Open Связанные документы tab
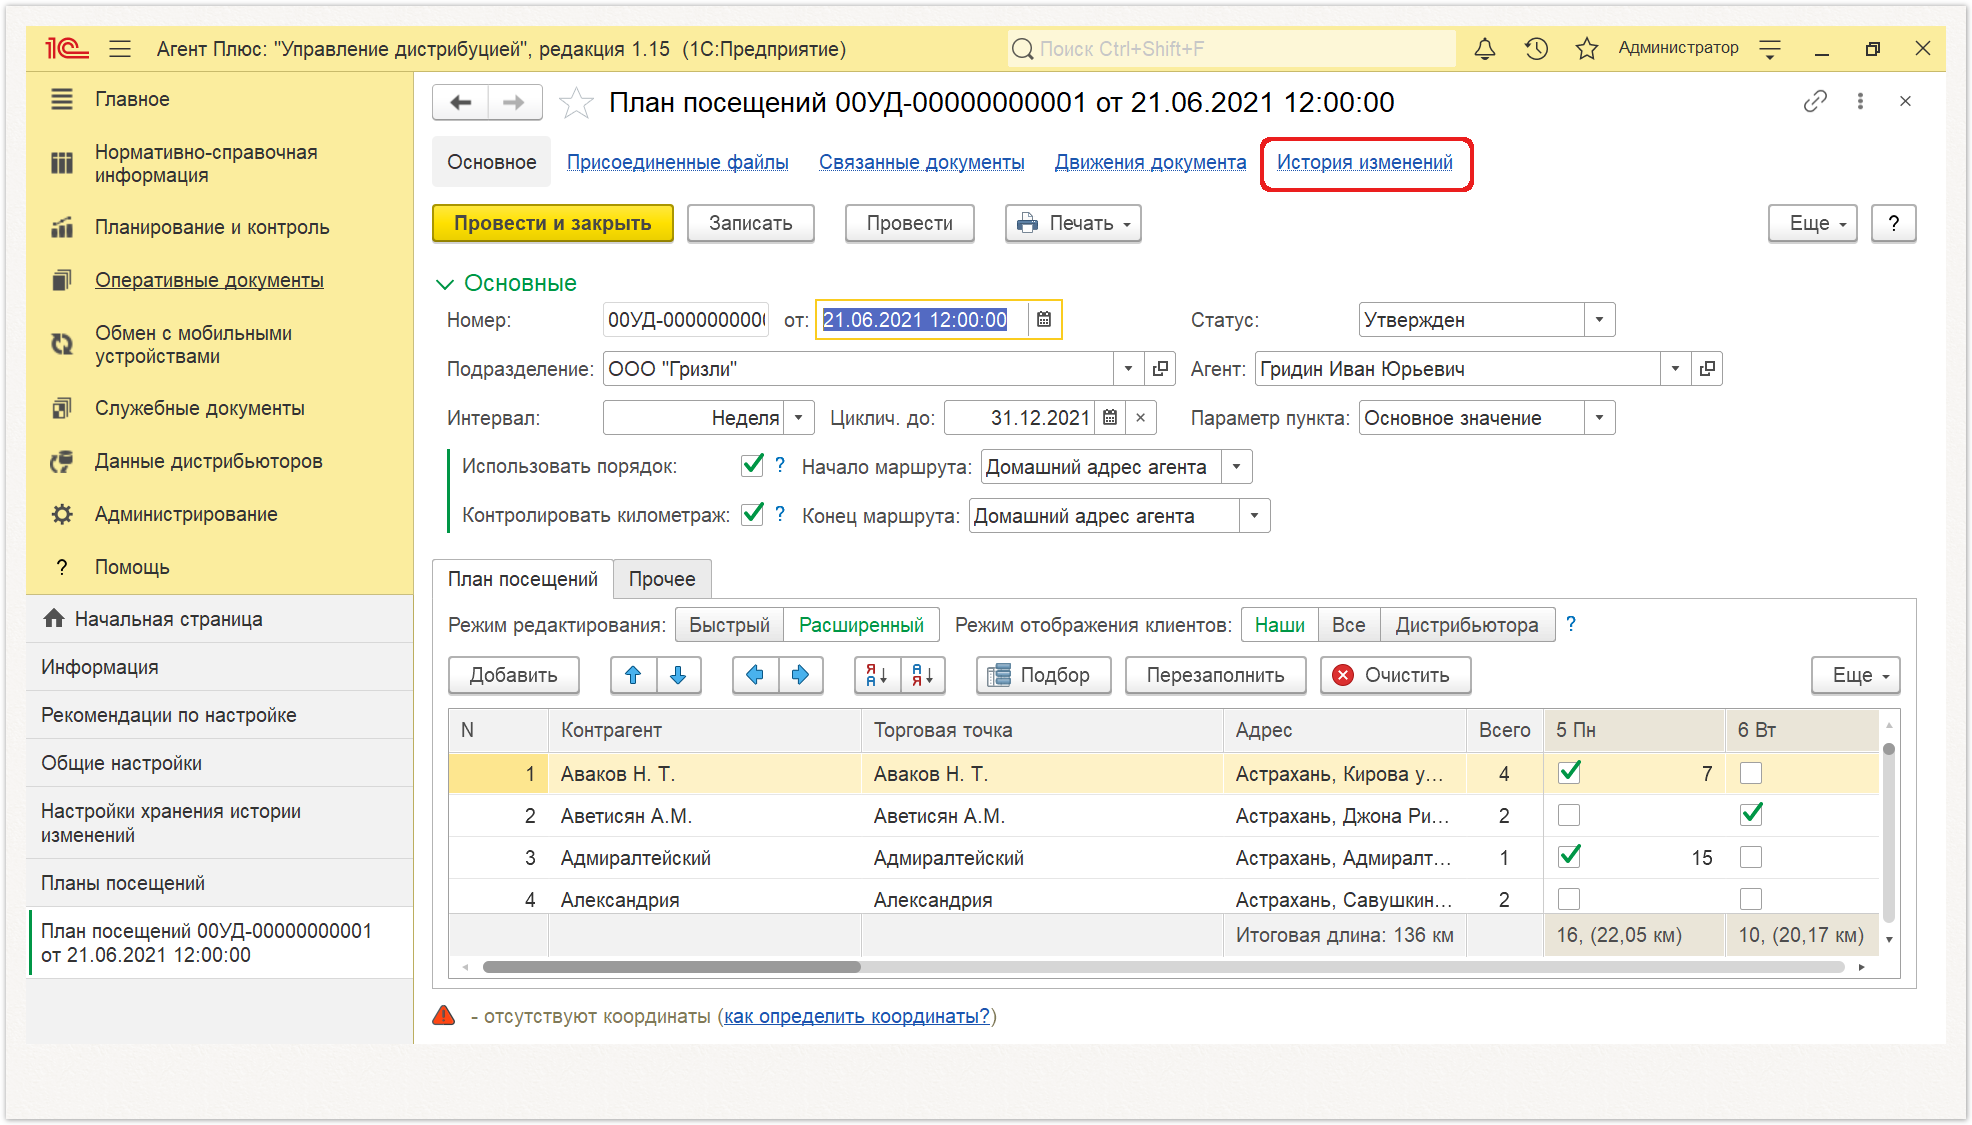The image size is (1972, 1125). [x=921, y=162]
